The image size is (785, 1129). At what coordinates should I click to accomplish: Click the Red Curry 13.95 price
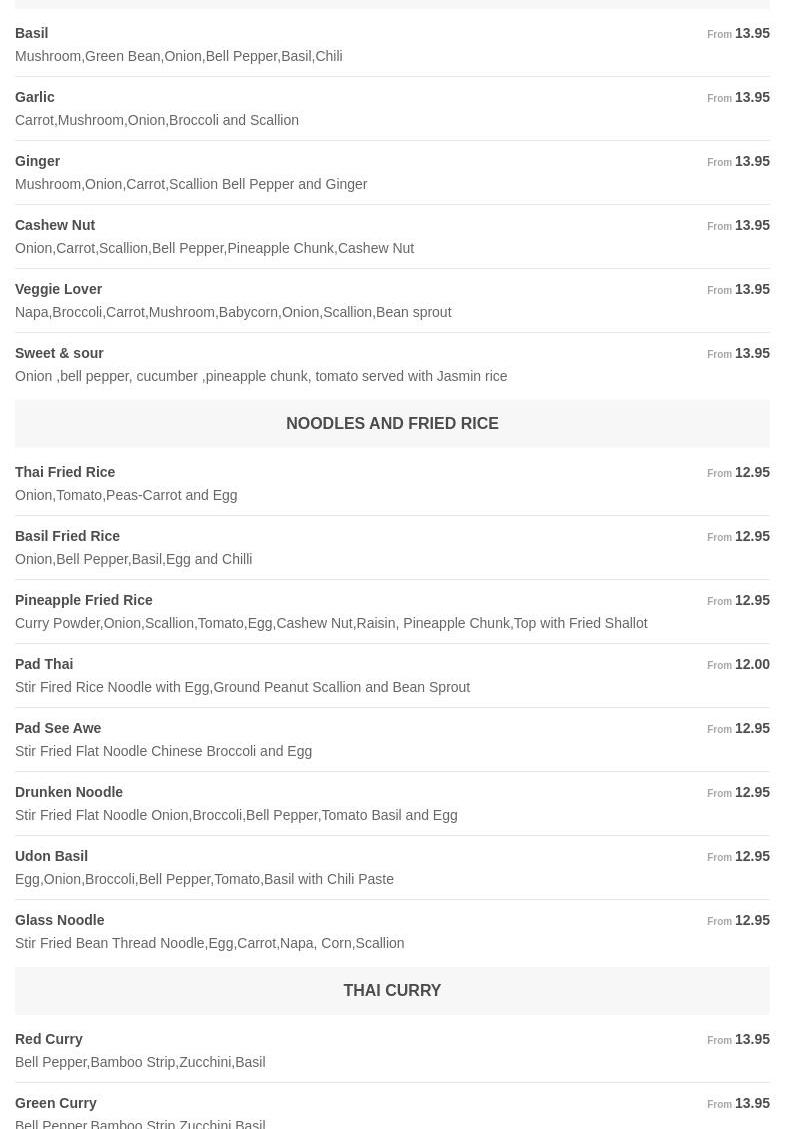(752, 1039)
